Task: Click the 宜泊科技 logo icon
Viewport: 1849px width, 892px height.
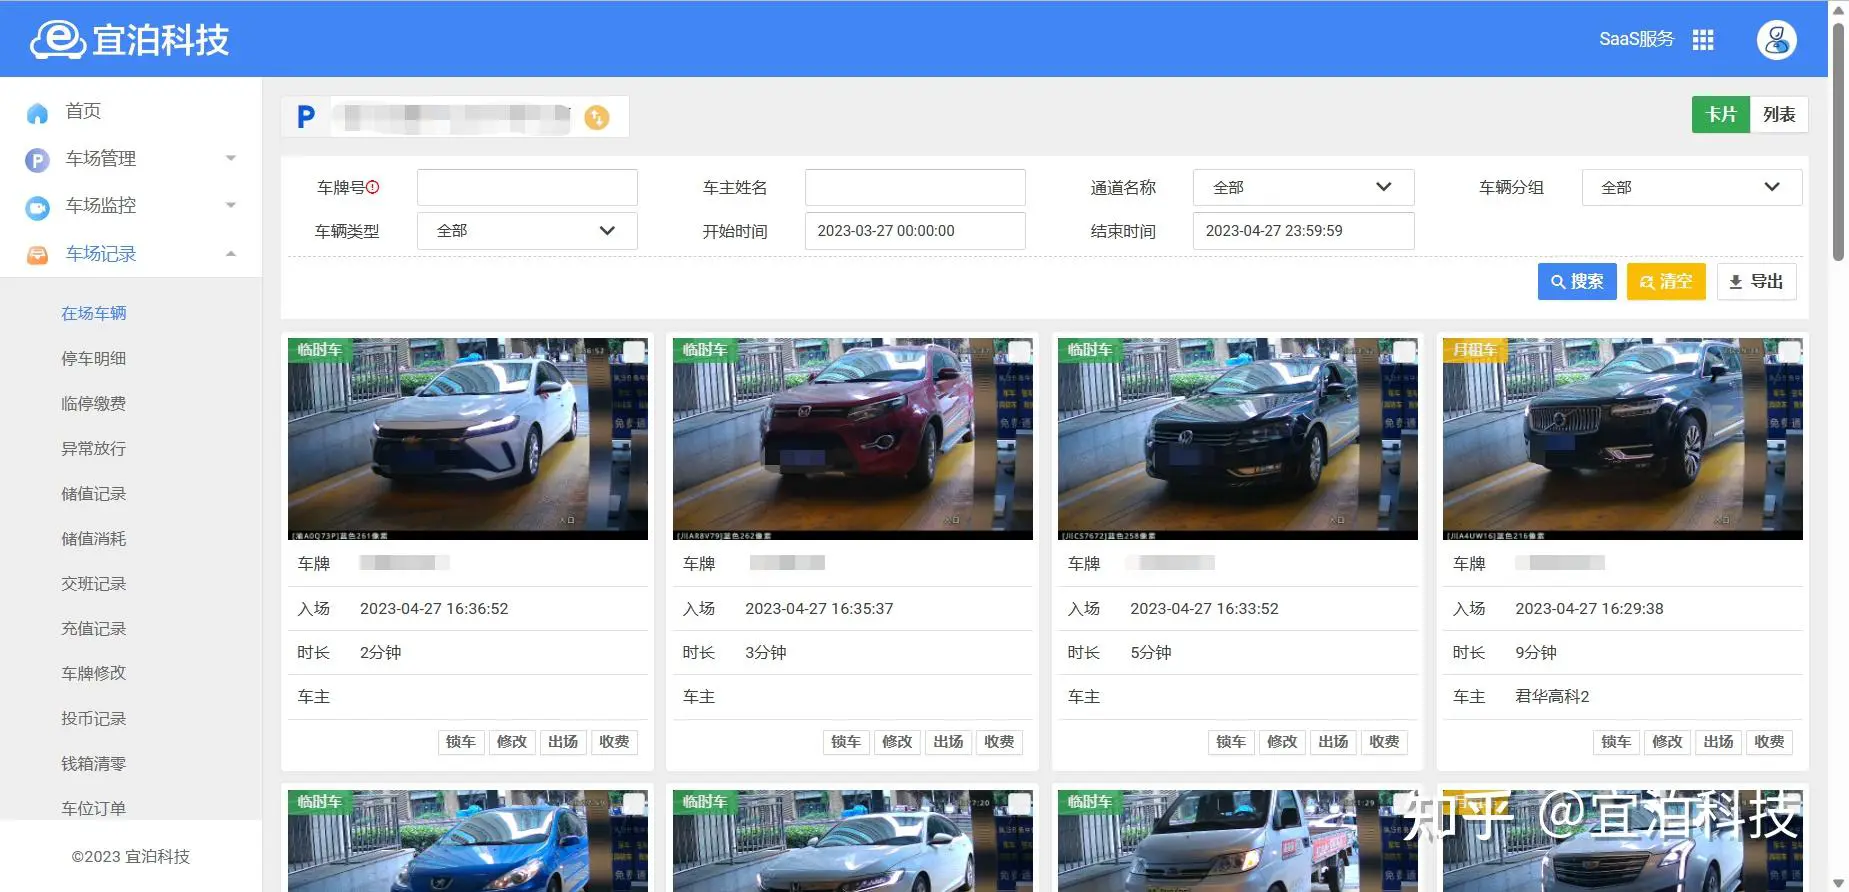Action: tap(57, 39)
